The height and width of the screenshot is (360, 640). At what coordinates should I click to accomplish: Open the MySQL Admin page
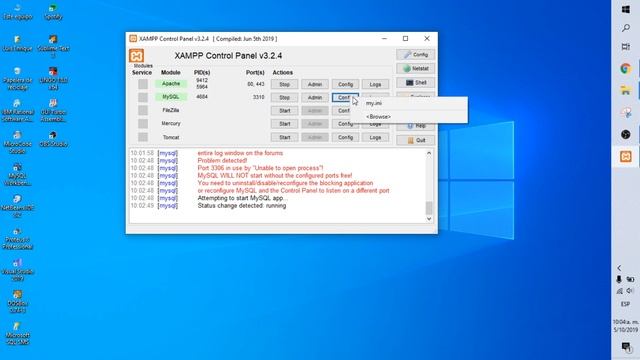click(315, 98)
